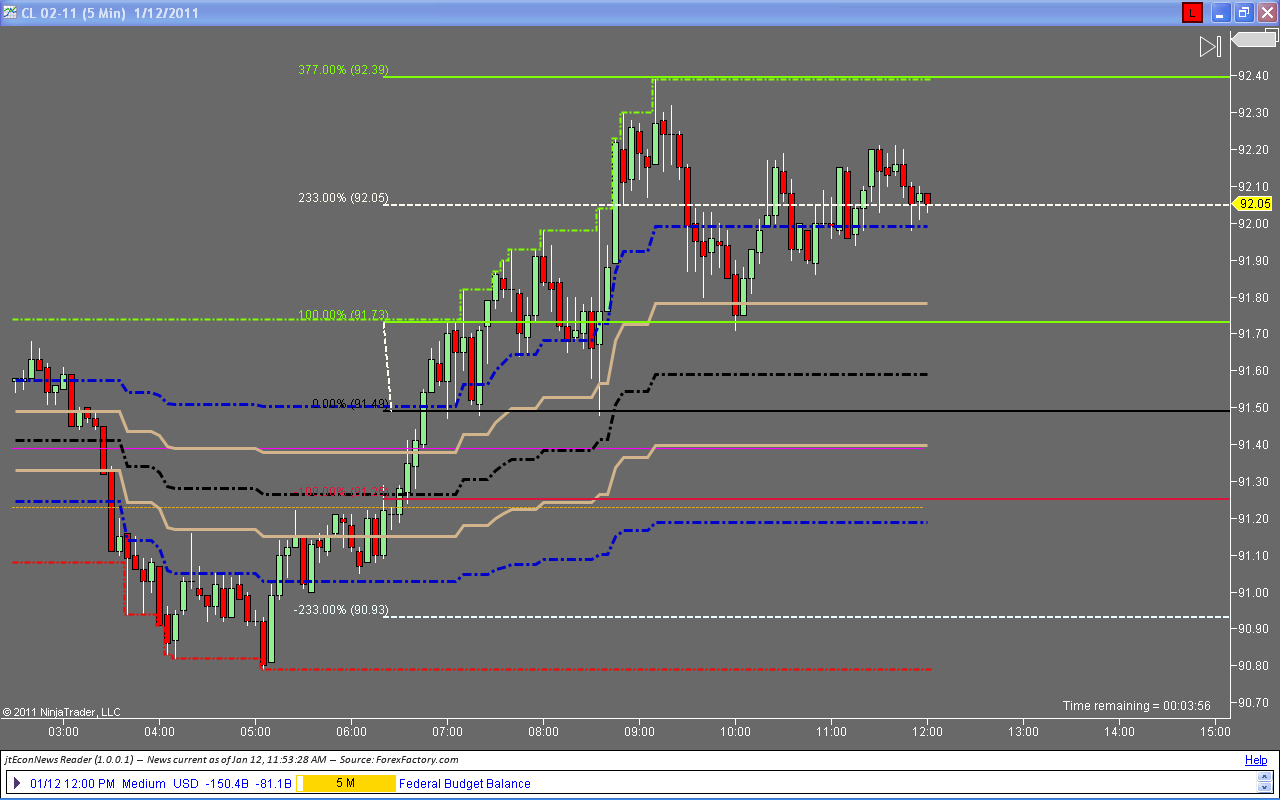Click the -81.1B previous value

point(273,783)
